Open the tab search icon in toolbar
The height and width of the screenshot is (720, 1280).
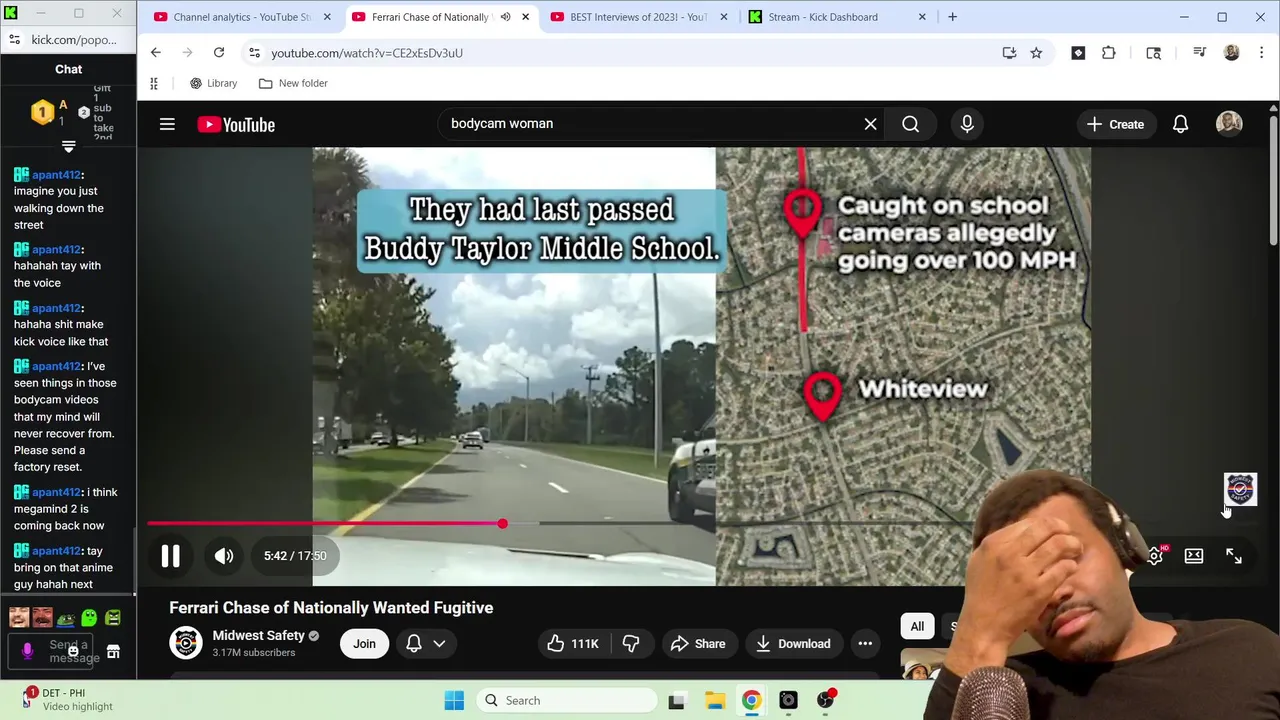click(1153, 53)
